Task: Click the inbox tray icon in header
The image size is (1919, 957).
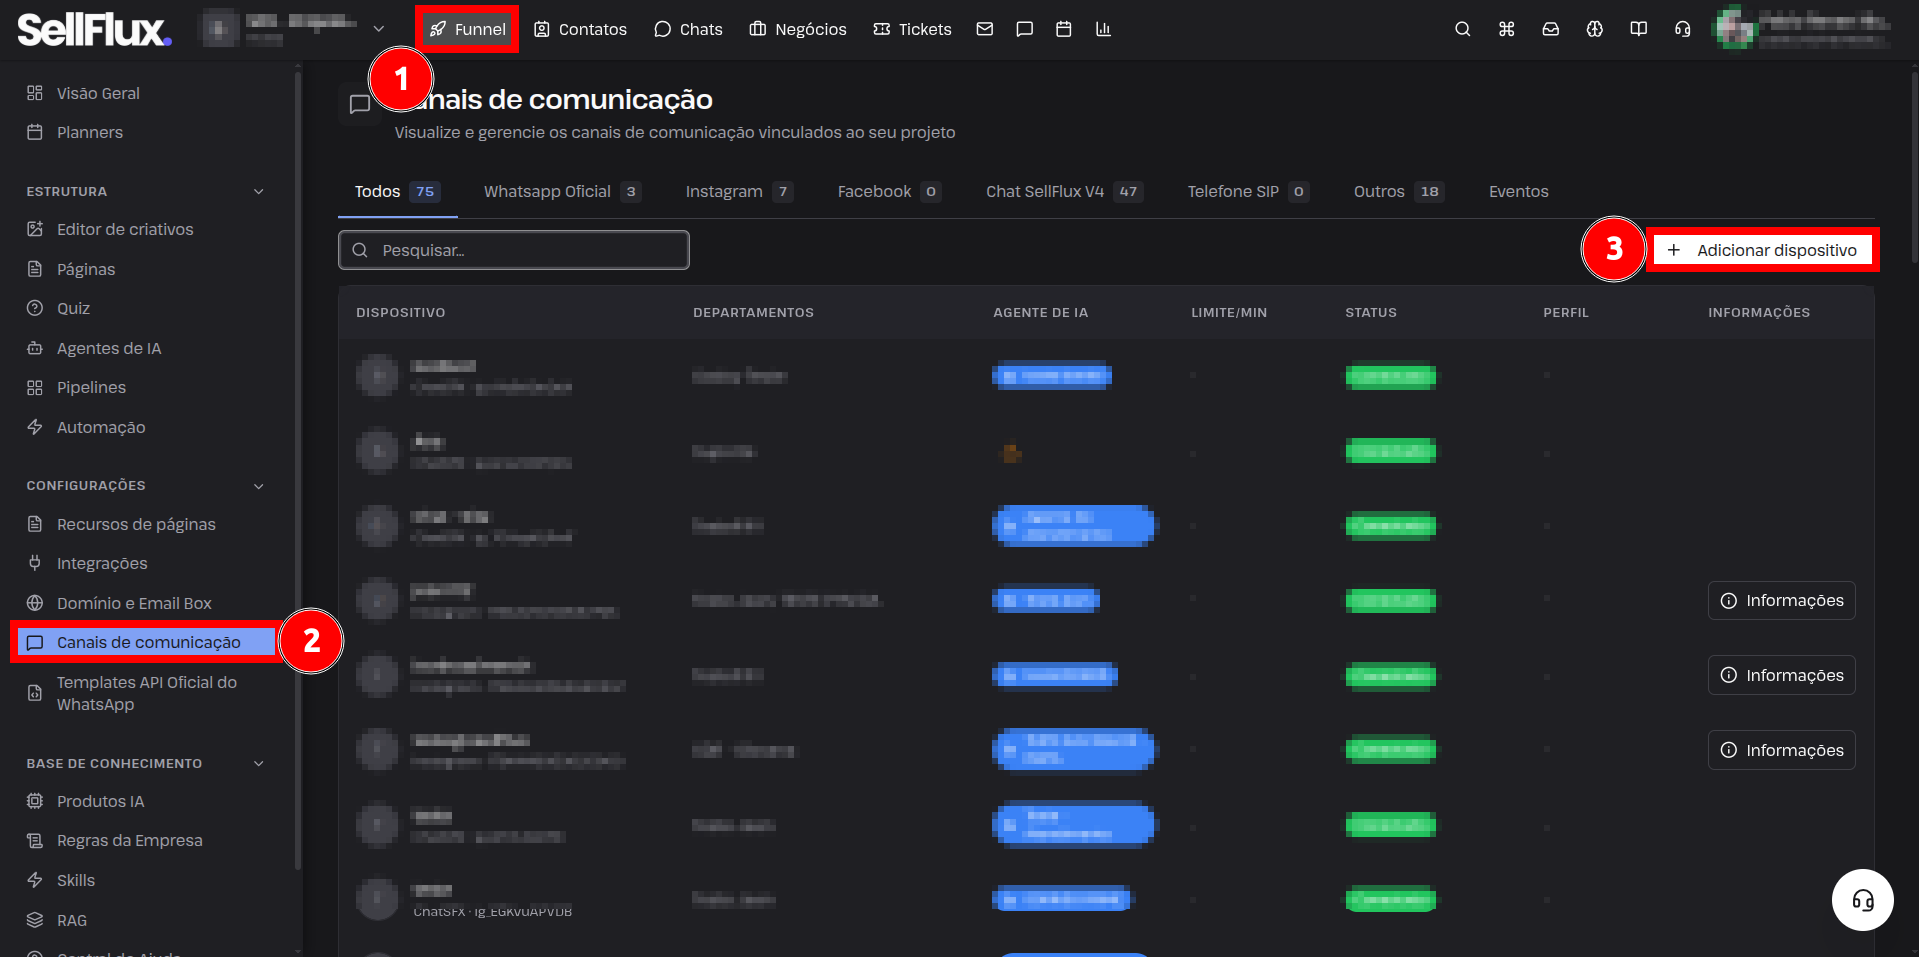Action: point(1550,29)
